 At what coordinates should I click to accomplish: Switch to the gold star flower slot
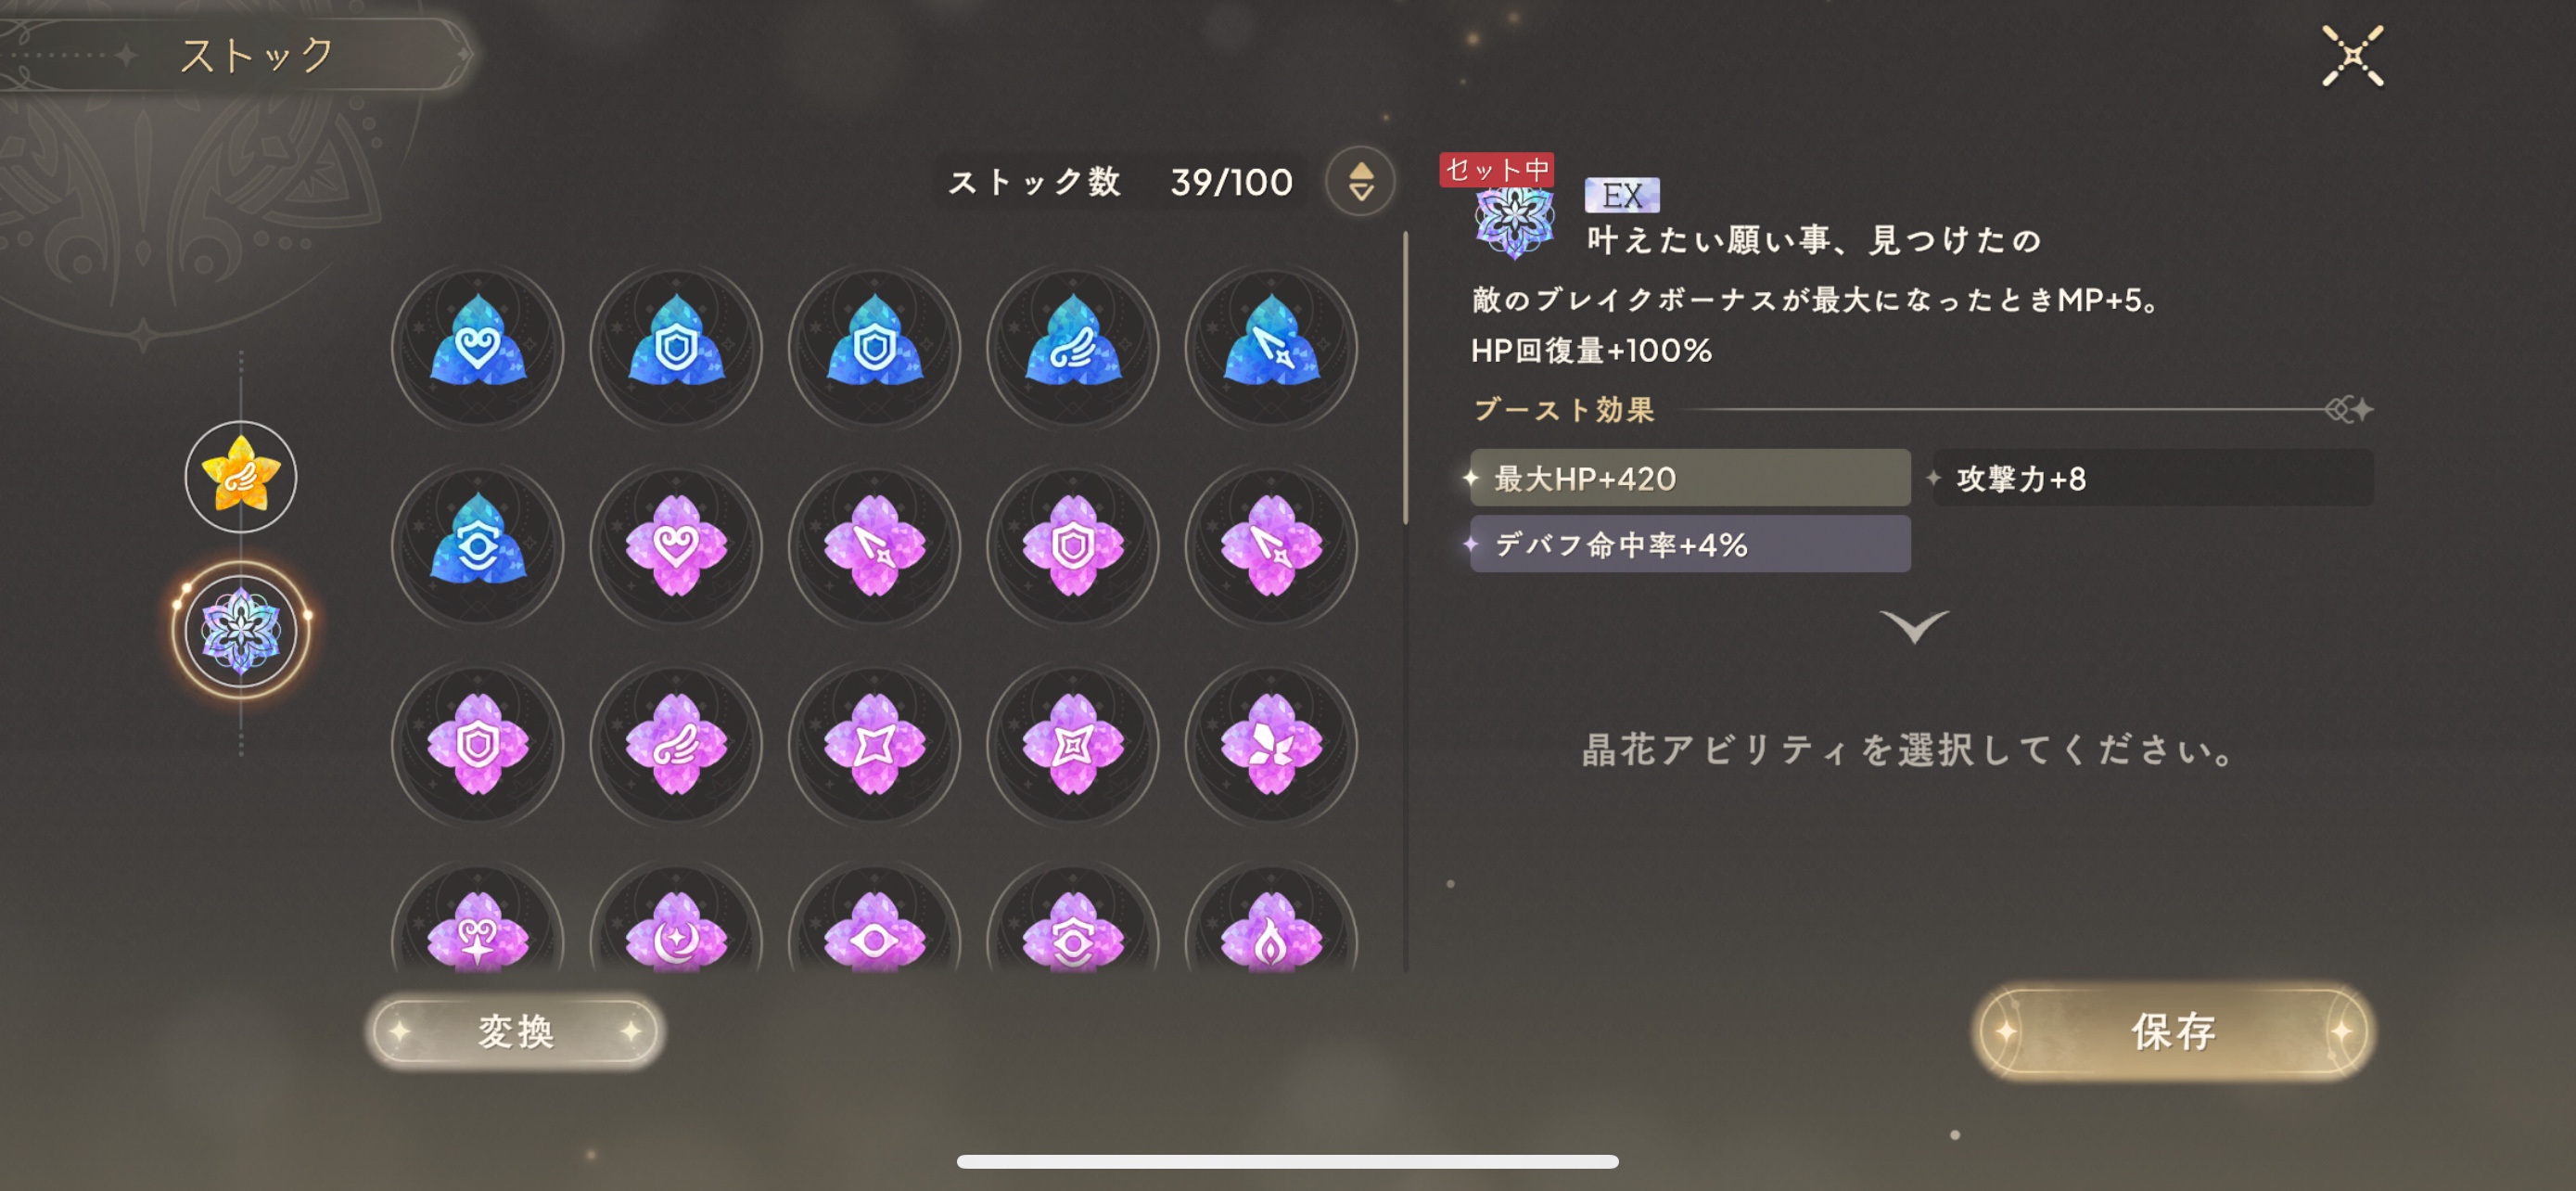[x=241, y=477]
